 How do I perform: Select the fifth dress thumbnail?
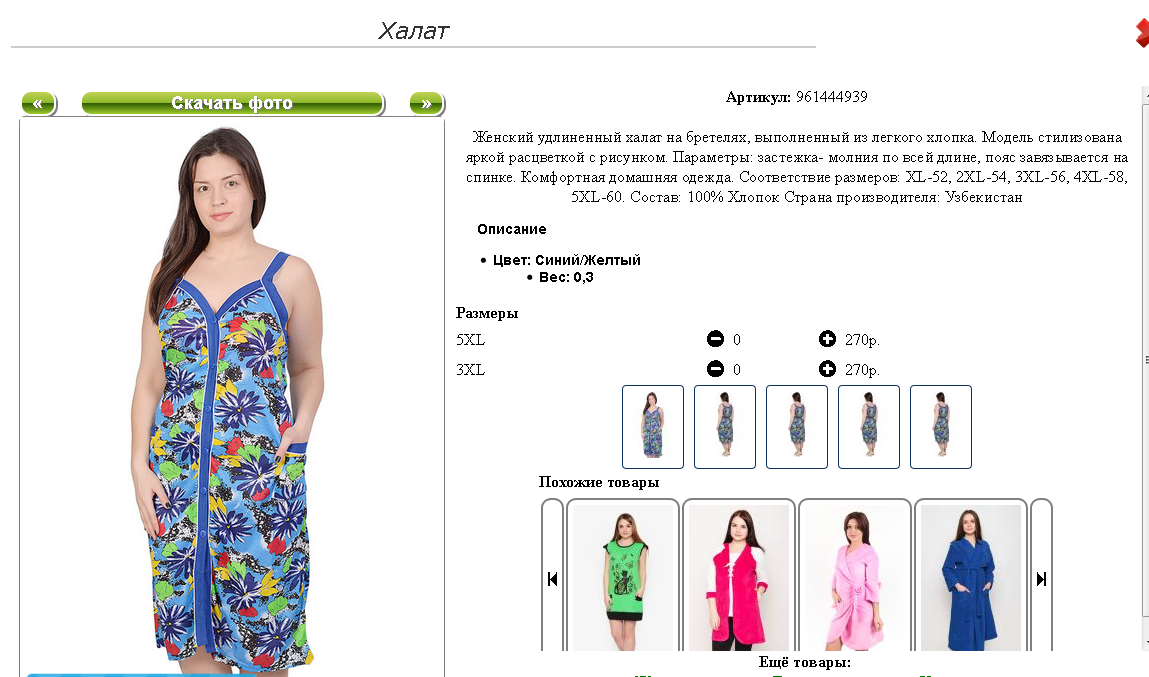tap(941, 426)
